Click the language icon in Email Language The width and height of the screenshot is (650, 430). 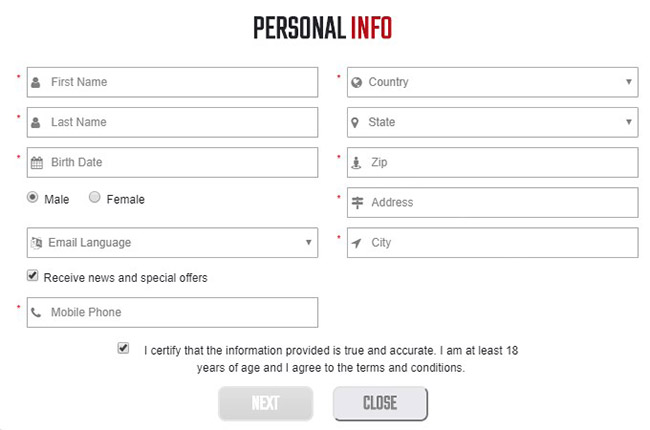point(37,242)
